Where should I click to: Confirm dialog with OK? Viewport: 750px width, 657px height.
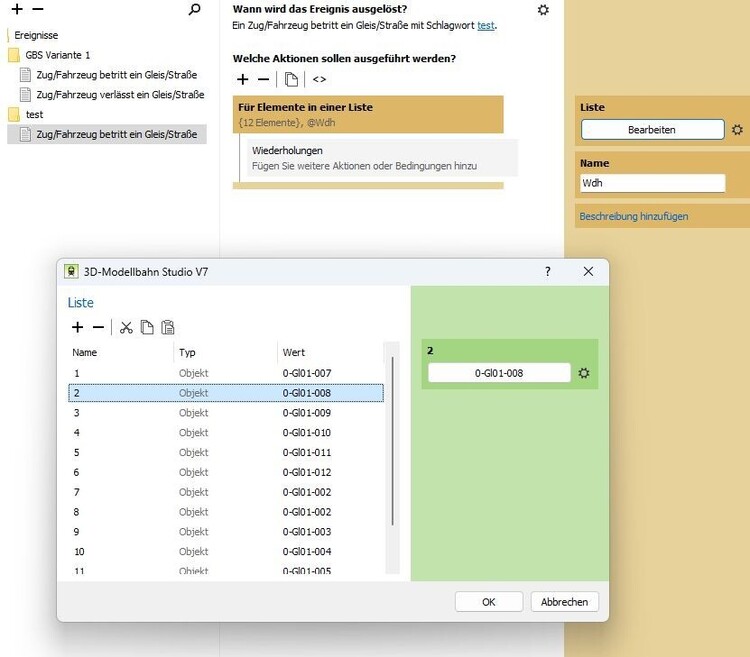coord(488,602)
